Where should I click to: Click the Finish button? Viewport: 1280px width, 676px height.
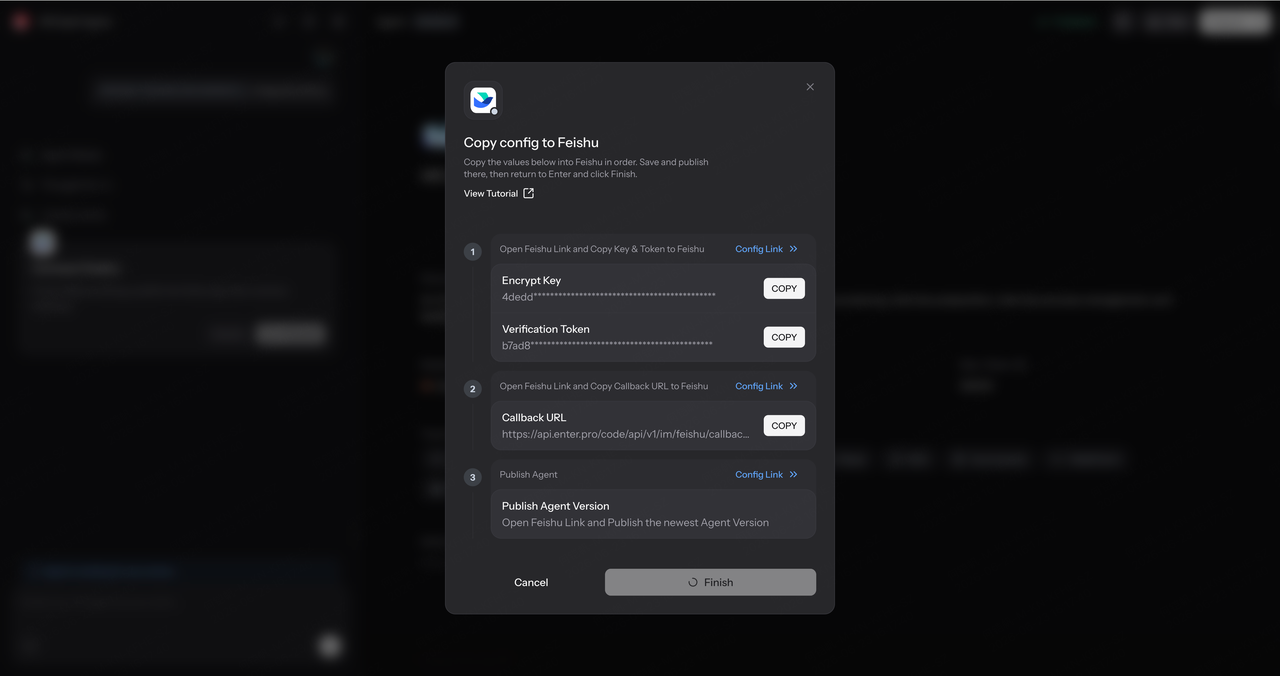(x=710, y=582)
